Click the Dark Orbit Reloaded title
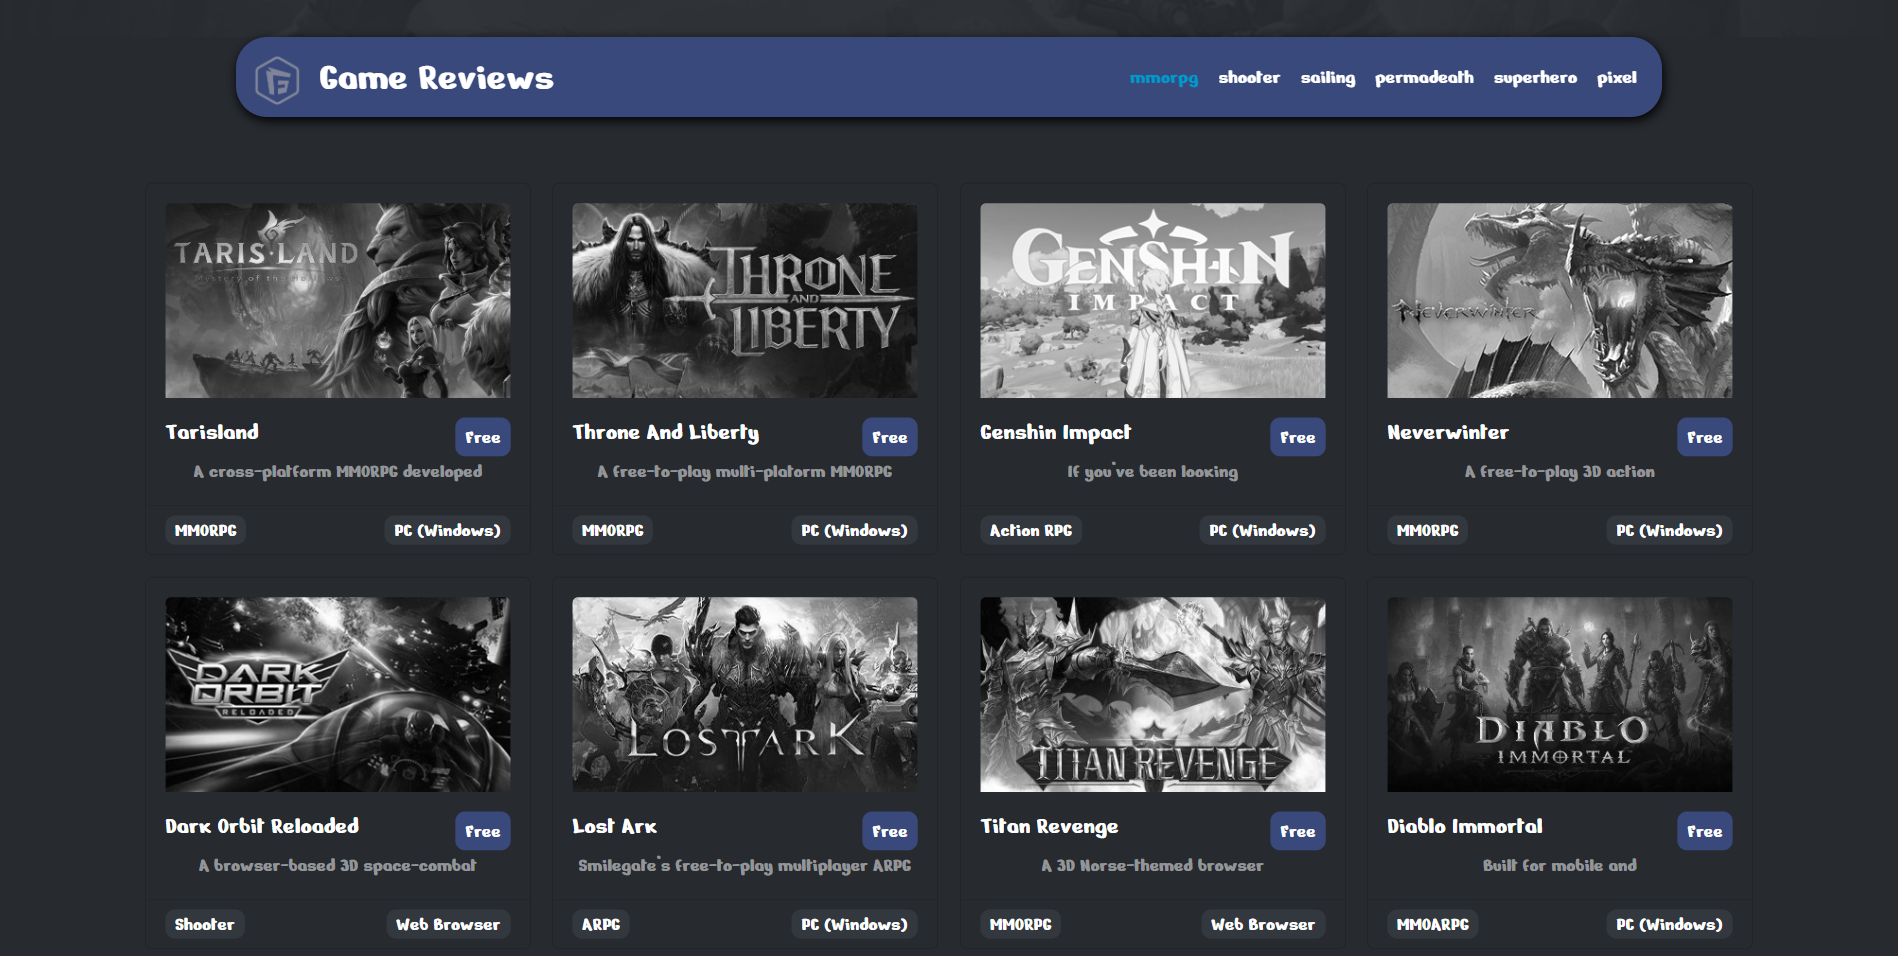 coord(262,826)
